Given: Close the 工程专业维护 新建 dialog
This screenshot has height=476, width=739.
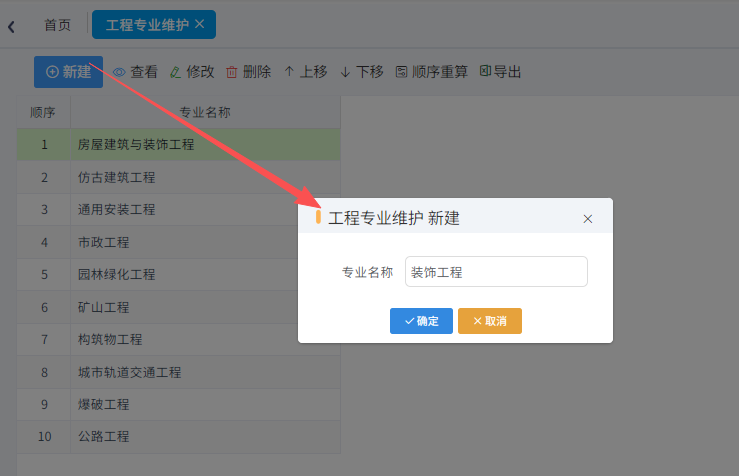Looking at the screenshot, I should tap(587, 219).
